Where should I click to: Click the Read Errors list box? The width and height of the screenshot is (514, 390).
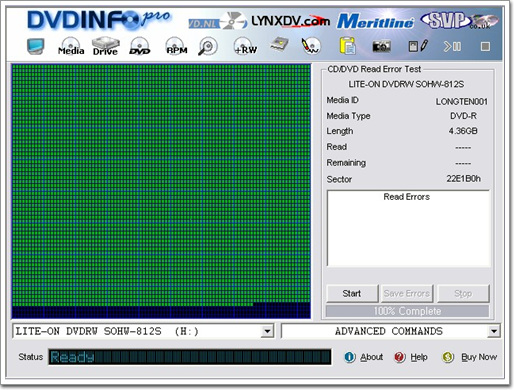coord(408,228)
